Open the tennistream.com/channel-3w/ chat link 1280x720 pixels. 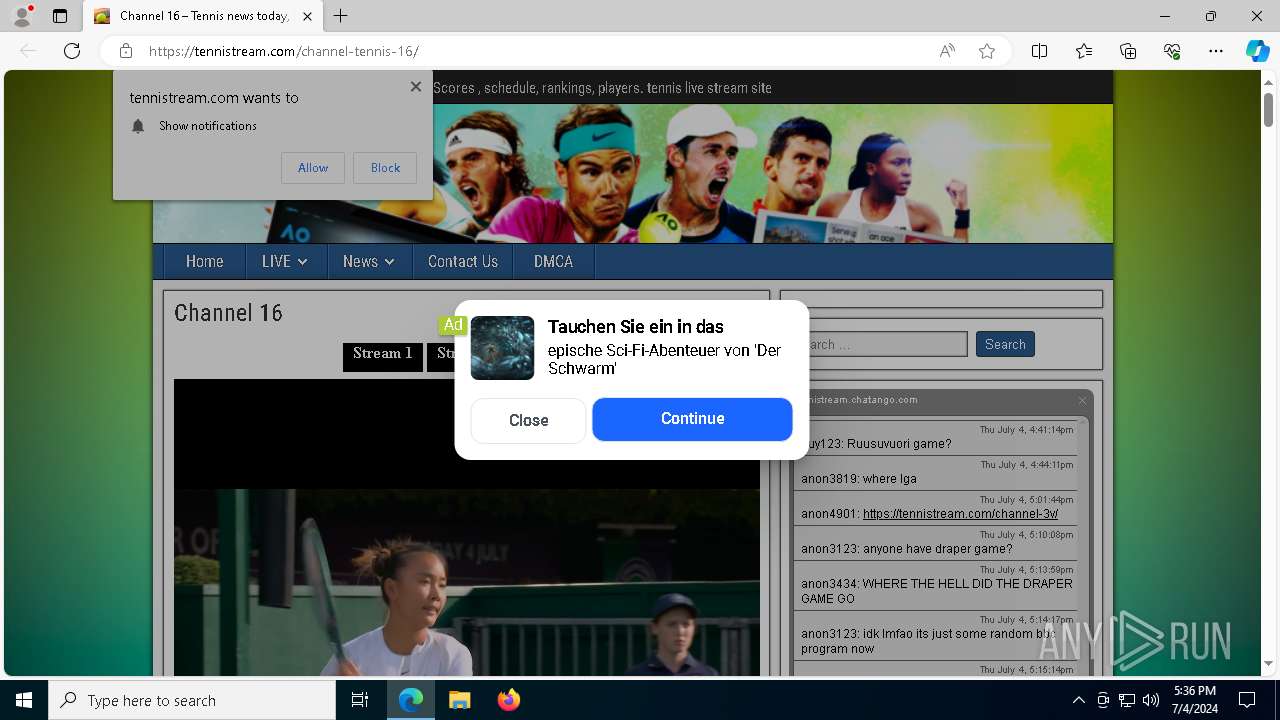(960, 514)
